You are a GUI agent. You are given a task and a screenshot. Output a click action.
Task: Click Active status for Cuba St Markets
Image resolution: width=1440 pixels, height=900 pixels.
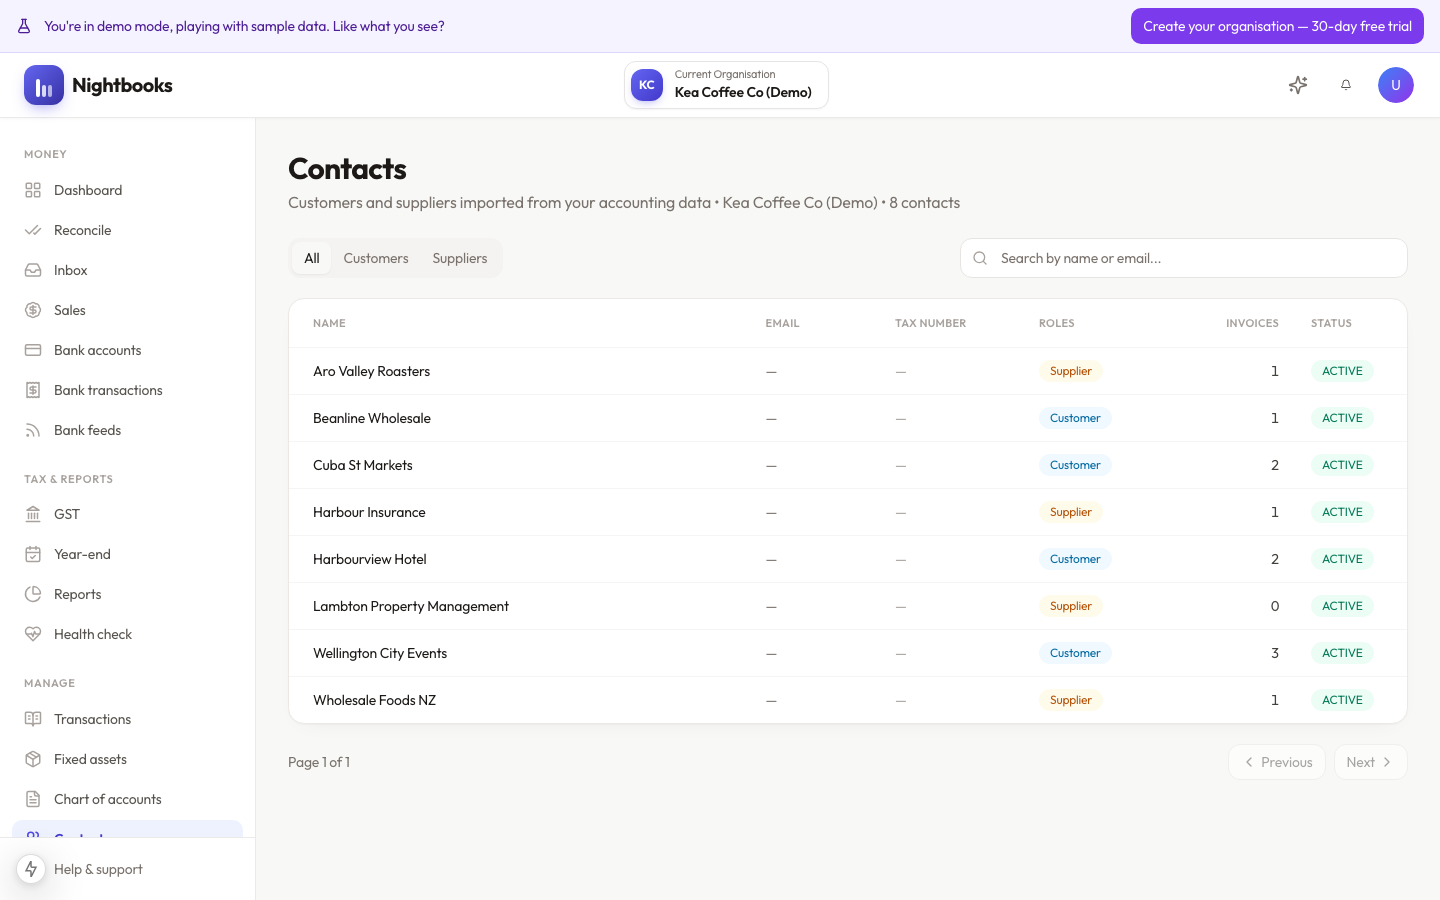(1342, 465)
